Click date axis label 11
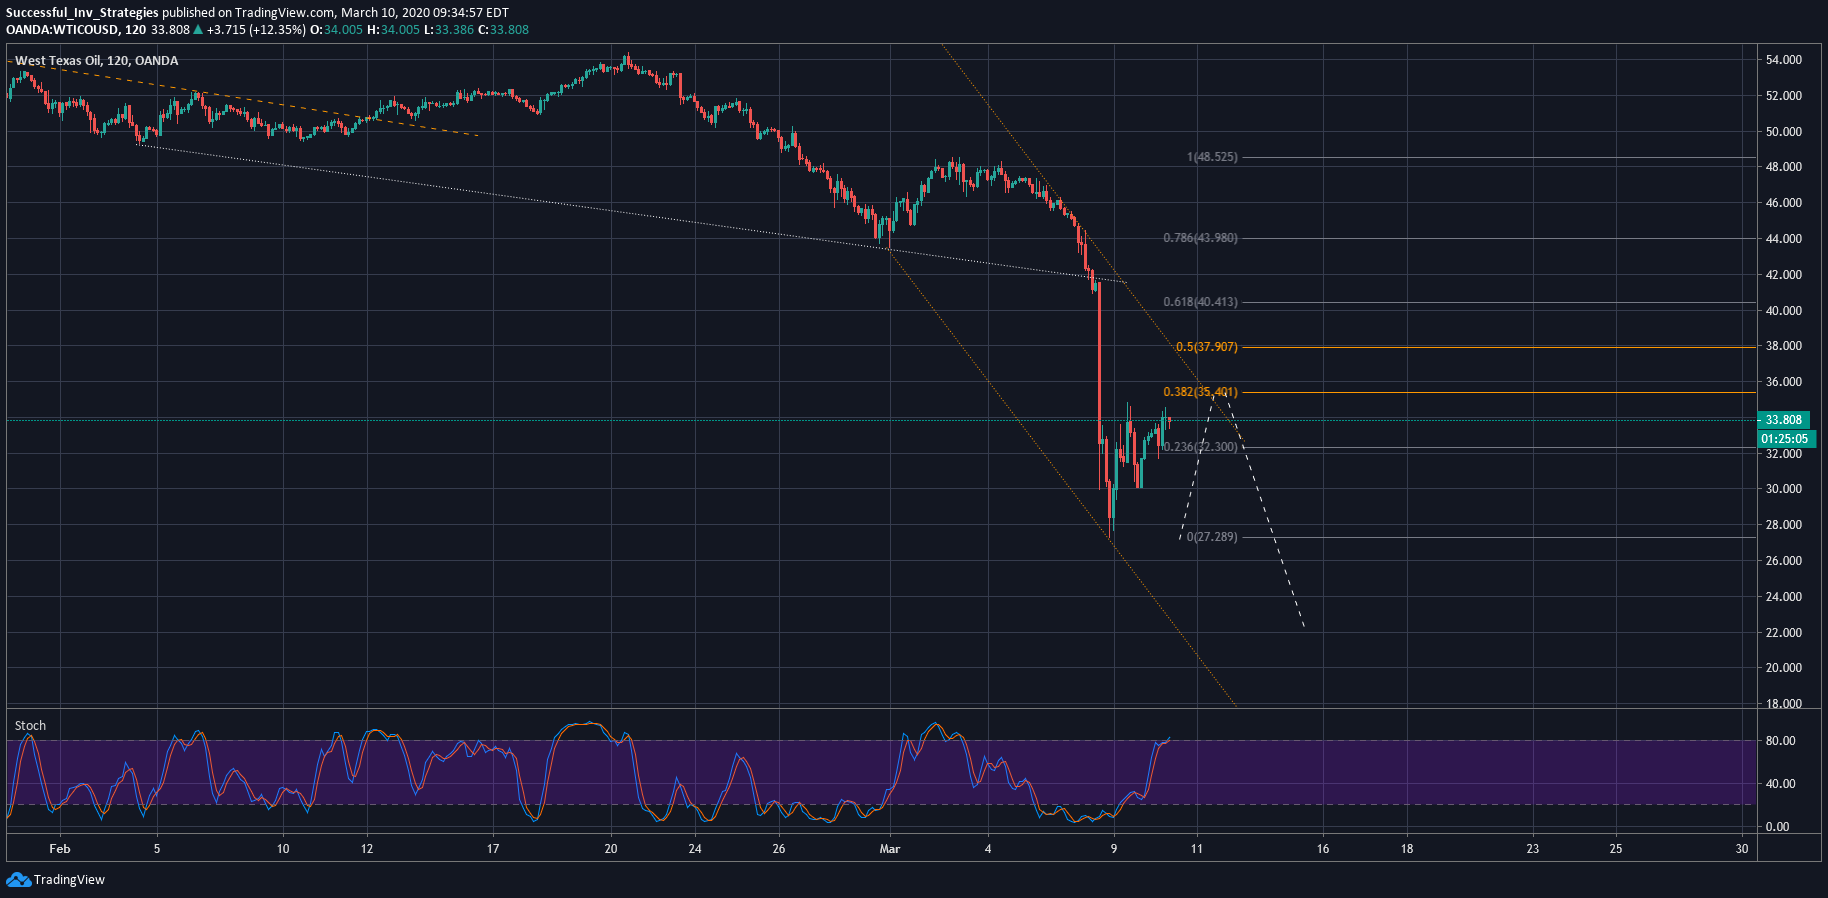This screenshot has height=898, width=1828. point(1197,849)
